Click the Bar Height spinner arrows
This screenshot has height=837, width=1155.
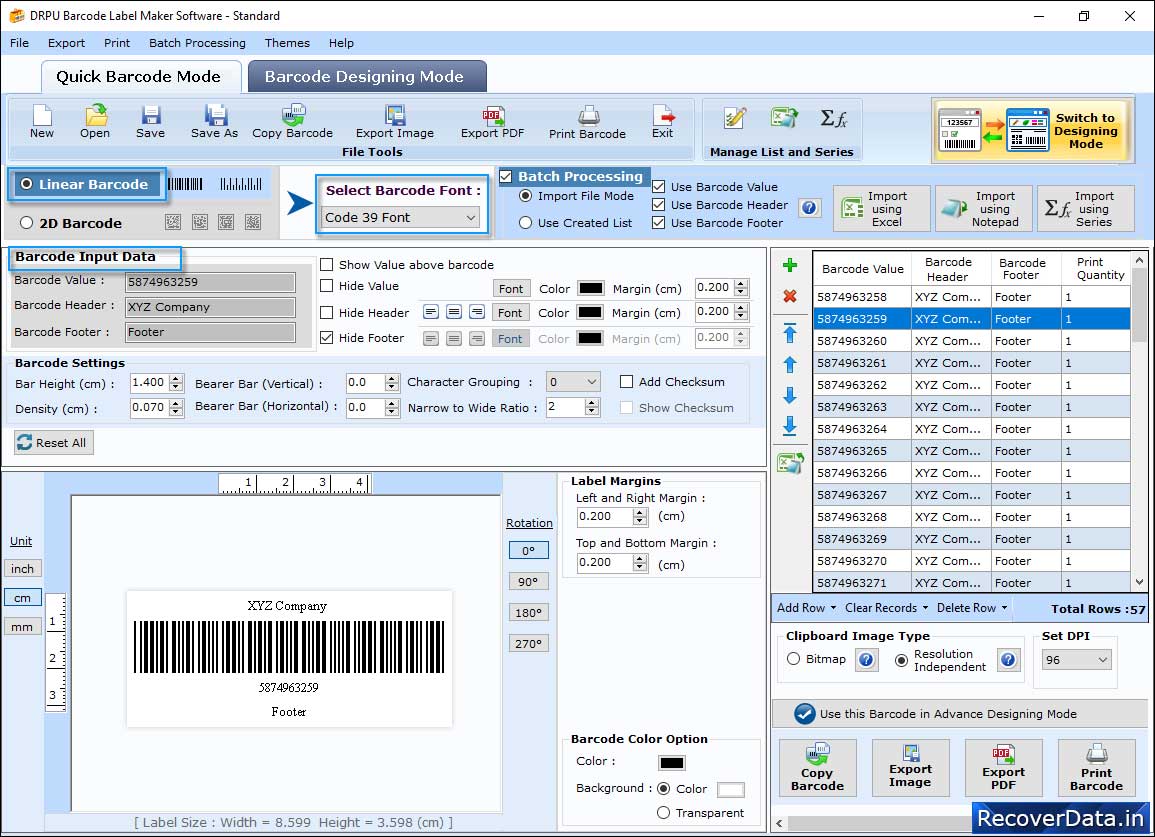175,383
